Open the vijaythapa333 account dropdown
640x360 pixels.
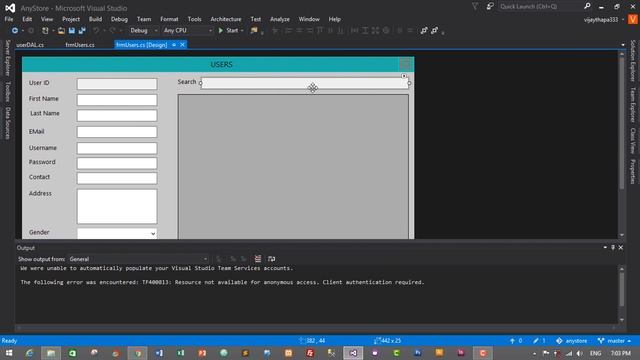[604, 20]
